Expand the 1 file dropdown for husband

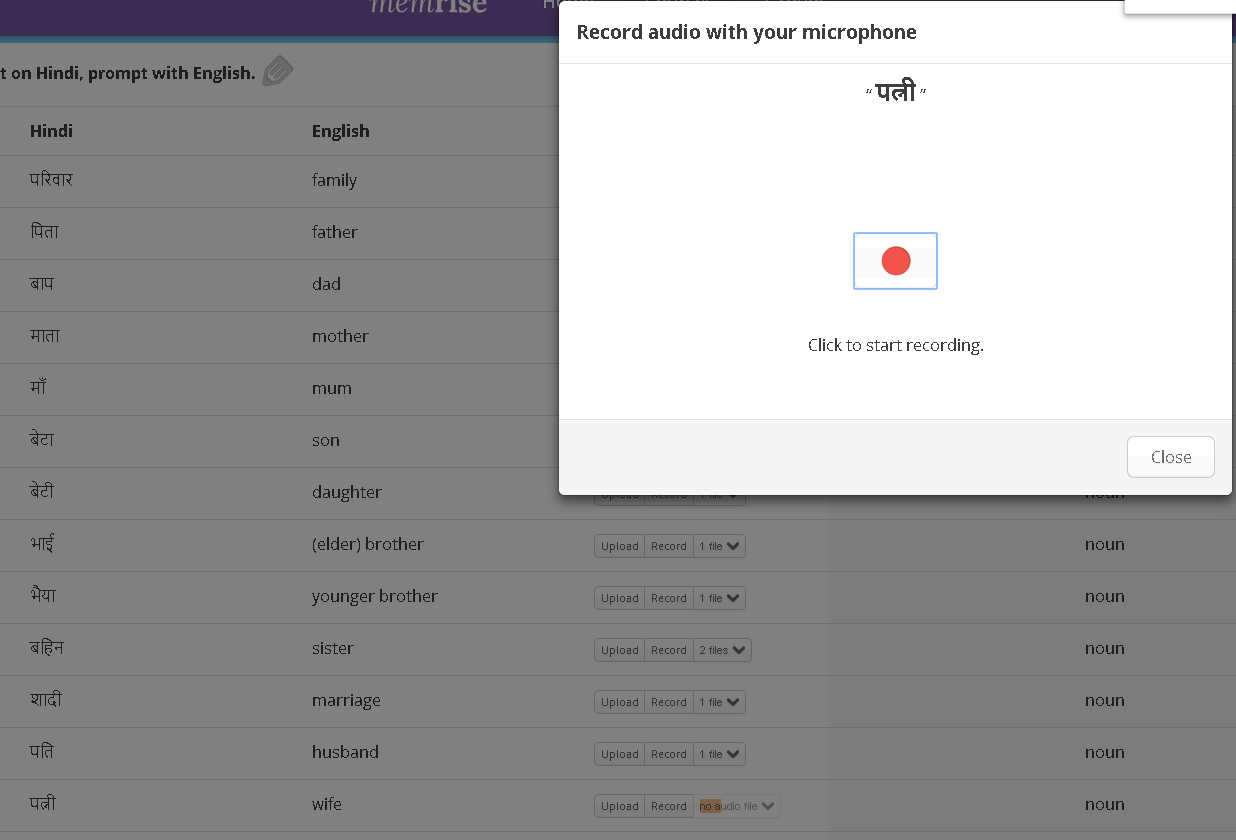click(720, 754)
